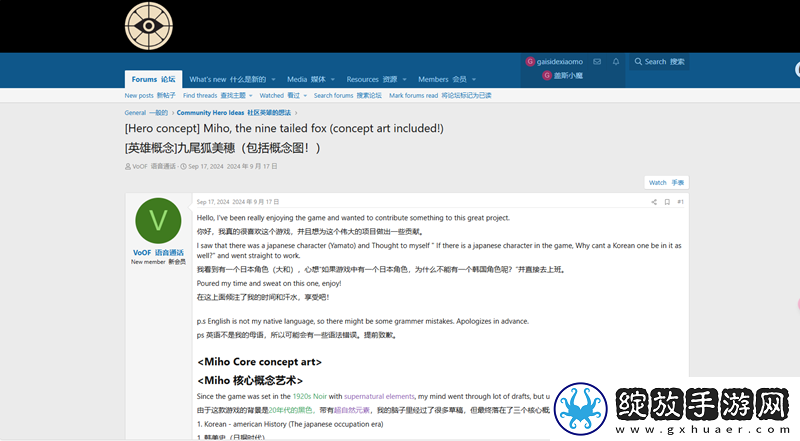Click the supernatural elements purple text
The width and height of the screenshot is (800, 441).
tap(379, 396)
